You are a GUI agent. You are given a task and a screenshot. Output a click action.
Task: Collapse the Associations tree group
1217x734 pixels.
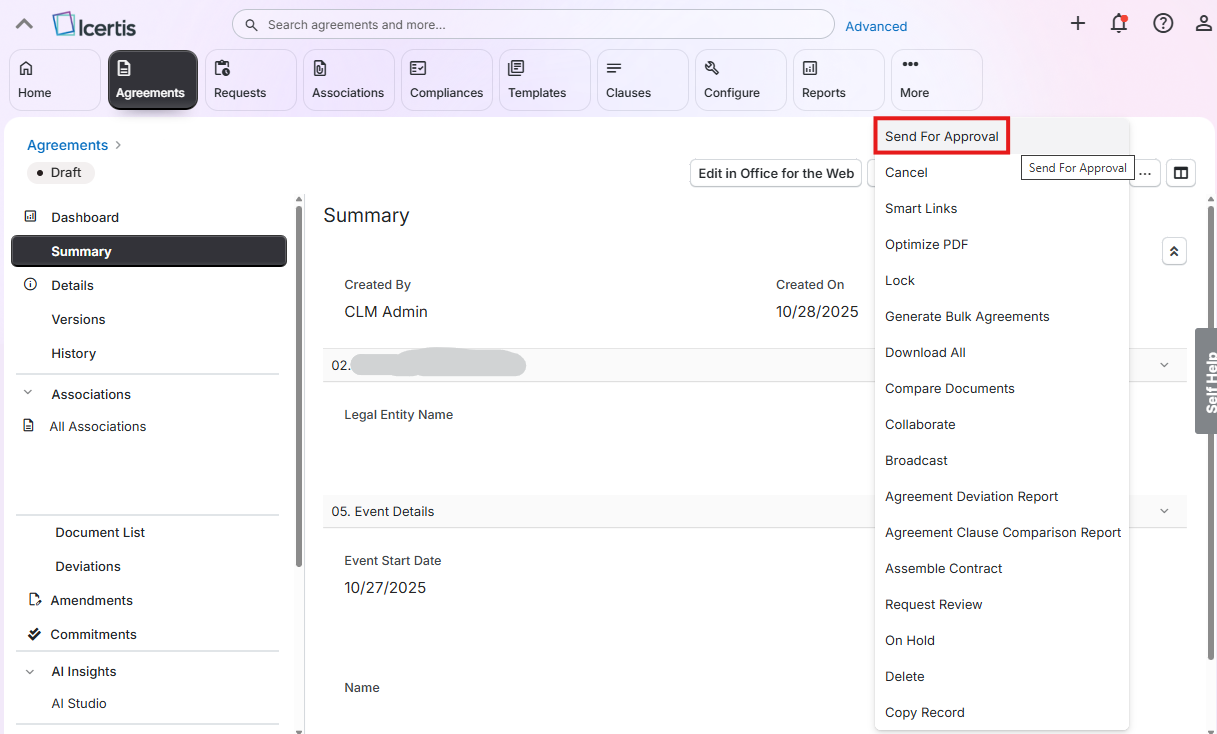[x=28, y=394]
